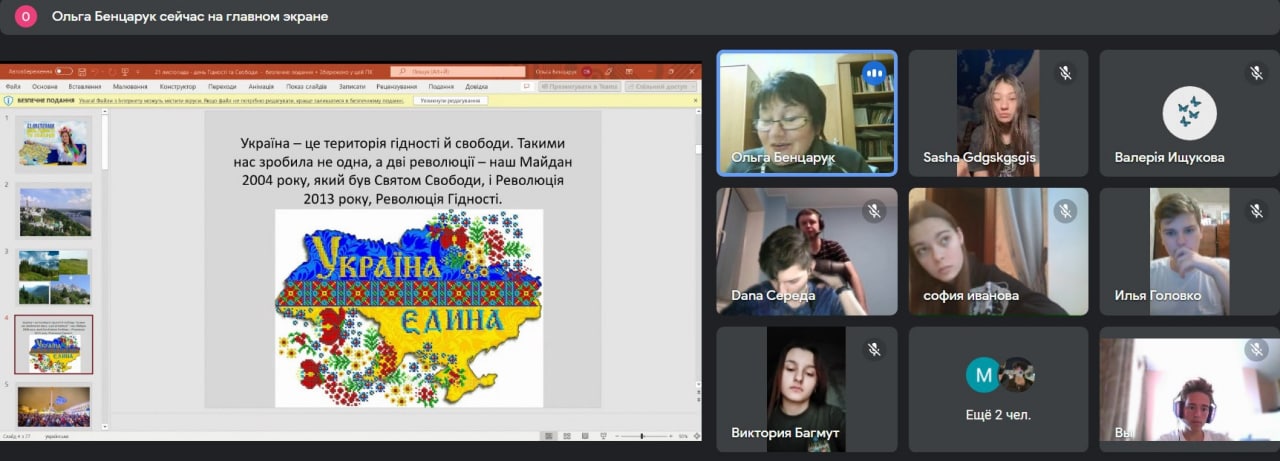
Task: Expand the shared access dropdown button
Action: point(661,87)
